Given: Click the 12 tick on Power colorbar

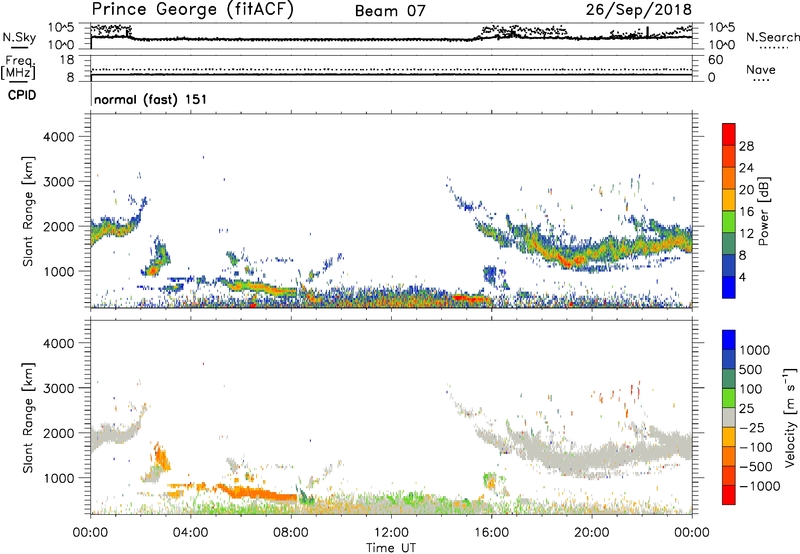Looking at the screenshot, I should tap(746, 234).
